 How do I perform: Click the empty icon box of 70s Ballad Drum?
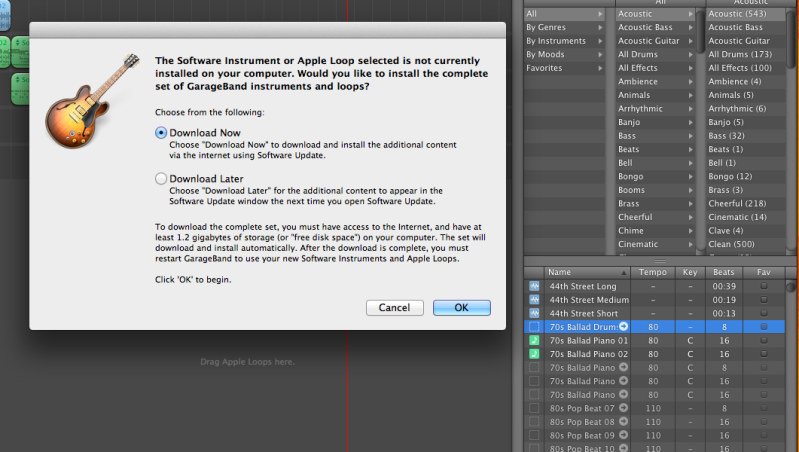point(534,327)
